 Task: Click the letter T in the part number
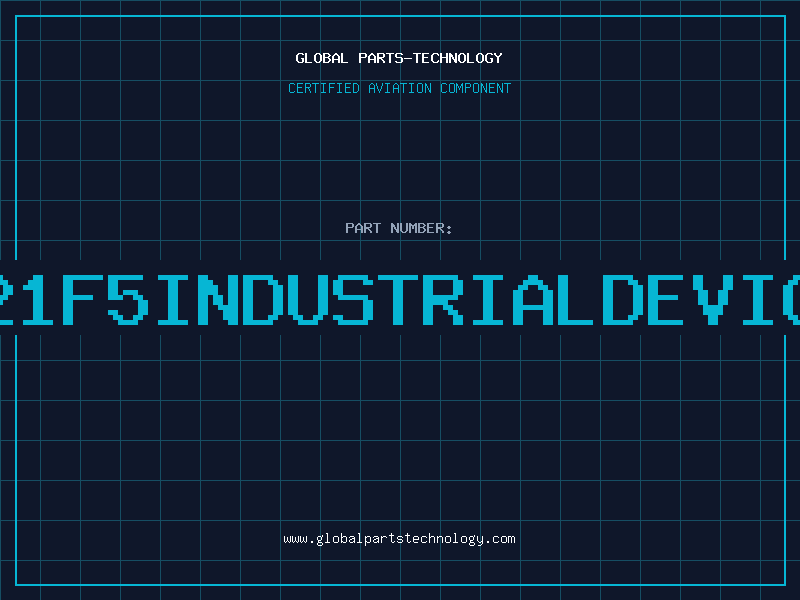click(x=394, y=299)
